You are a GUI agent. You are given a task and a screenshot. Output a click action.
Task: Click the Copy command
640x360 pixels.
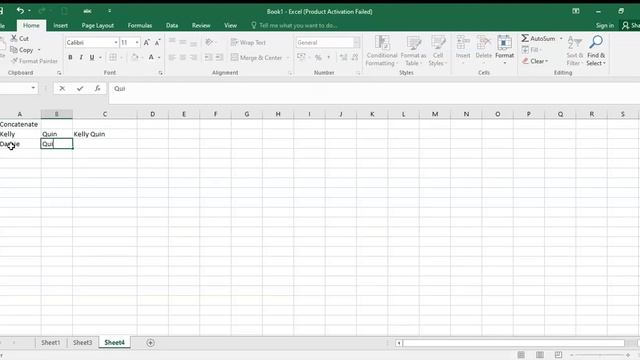(22, 50)
